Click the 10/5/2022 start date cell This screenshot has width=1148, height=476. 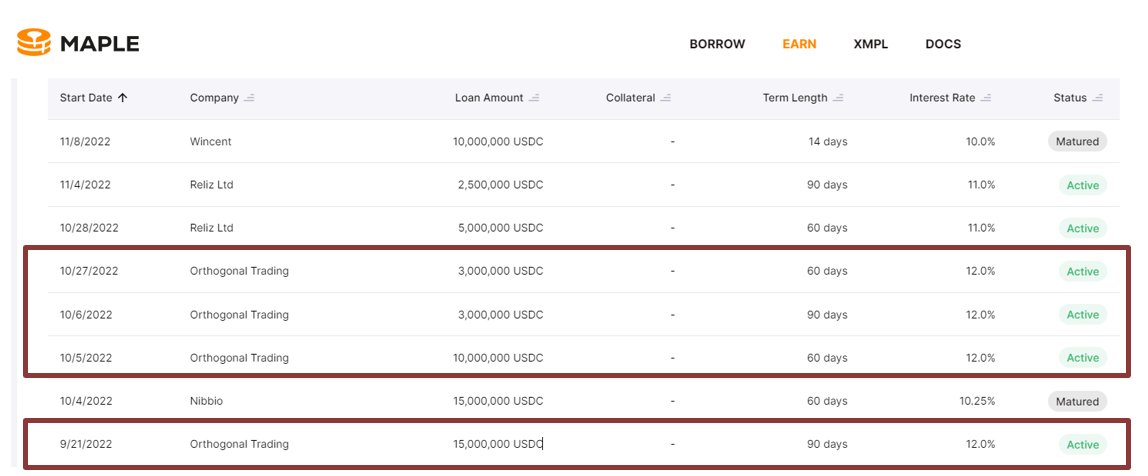click(86, 358)
